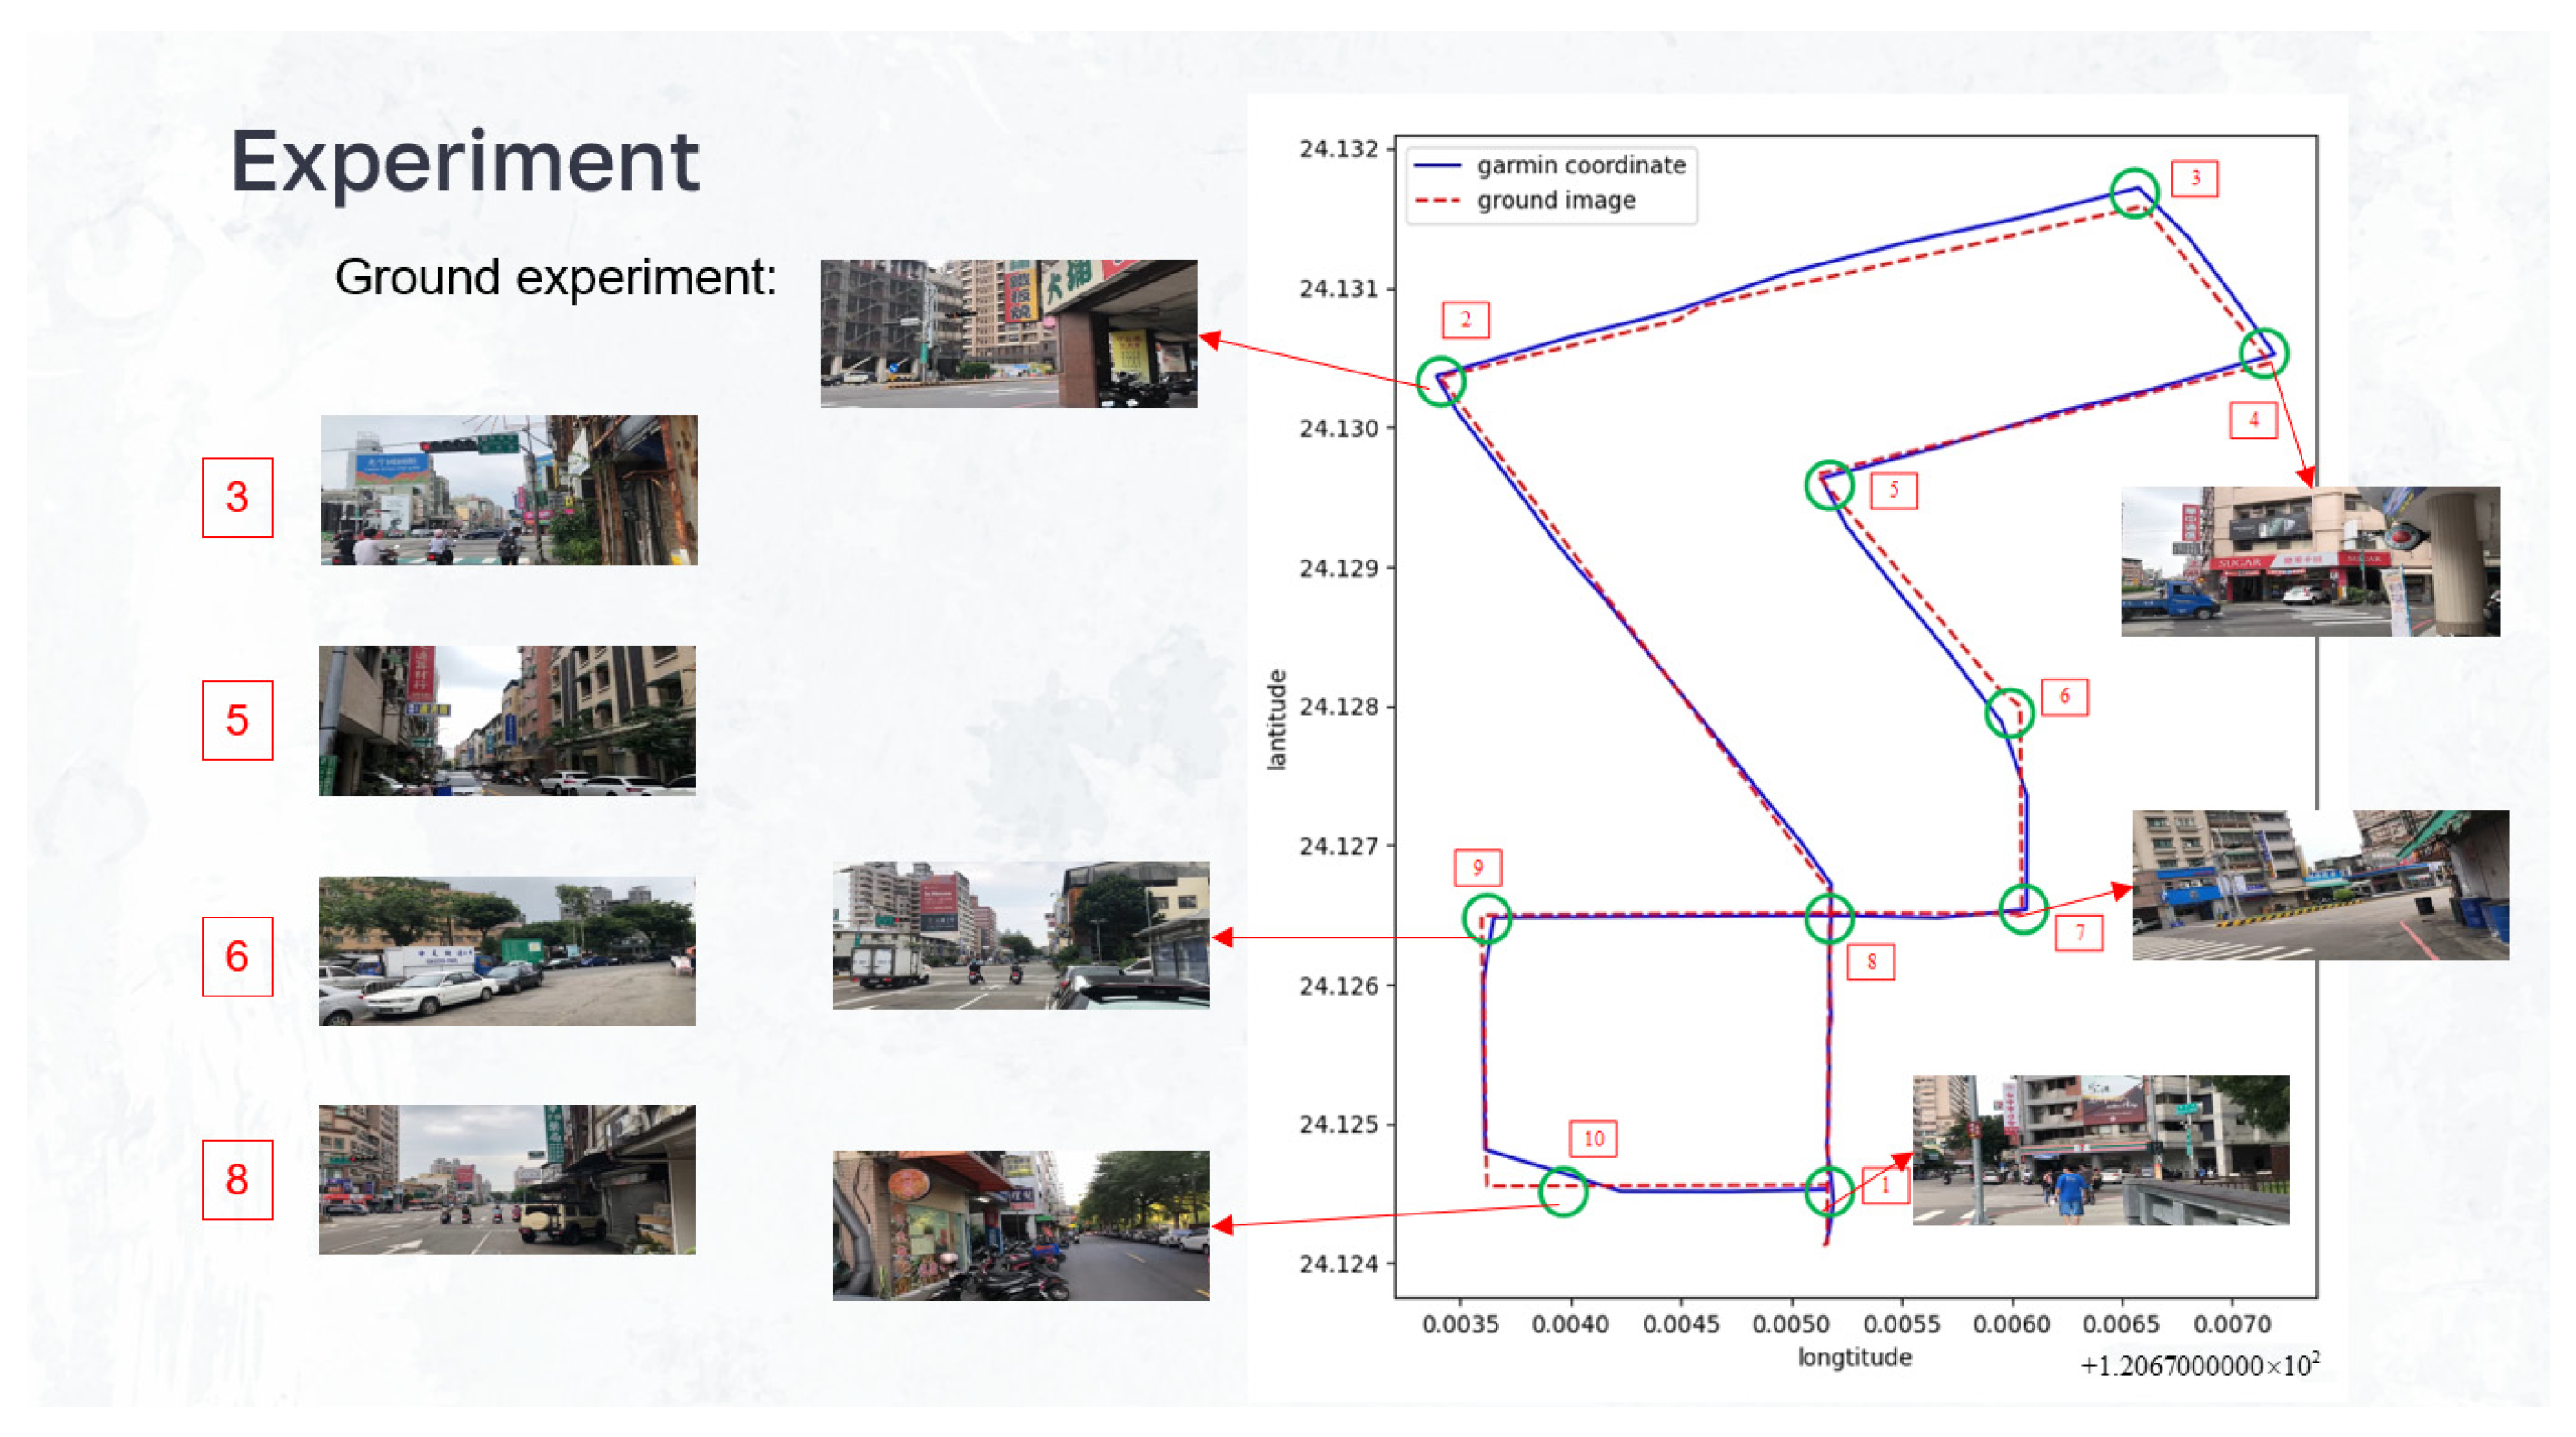Click the red number 5 box on left
This screenshot has height=1437, width=2576.
click(x=237, y=720)
